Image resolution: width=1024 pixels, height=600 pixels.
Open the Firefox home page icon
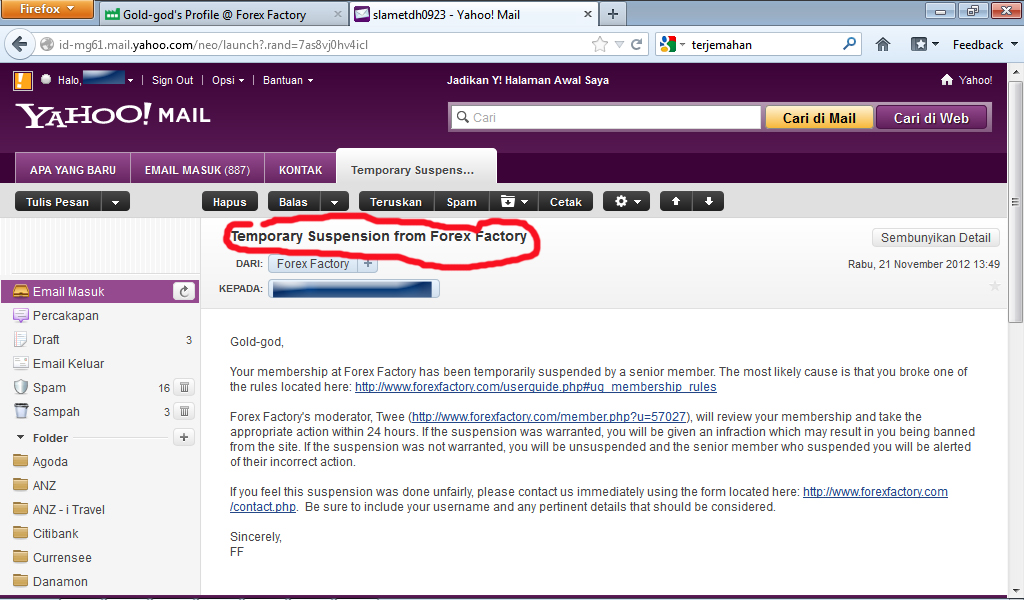click(x=883, y=44)
